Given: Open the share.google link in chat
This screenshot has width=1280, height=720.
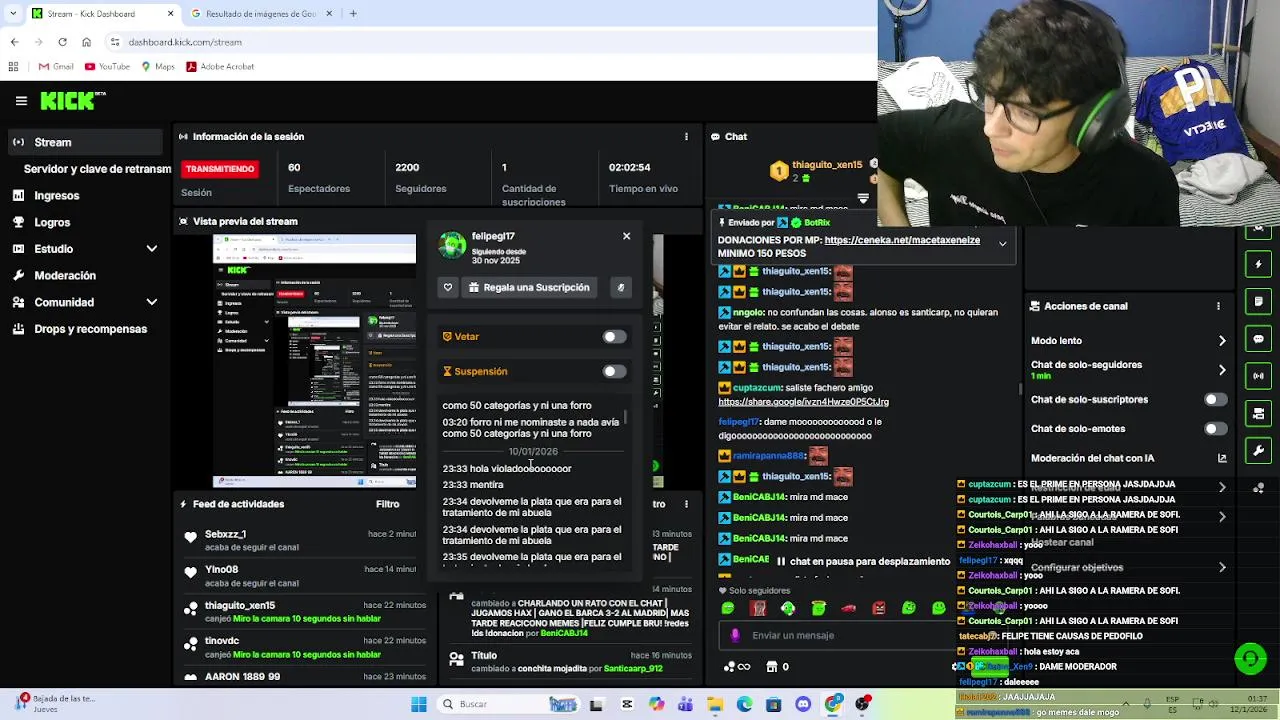Looking at the screenshot, I should (803, 402).
